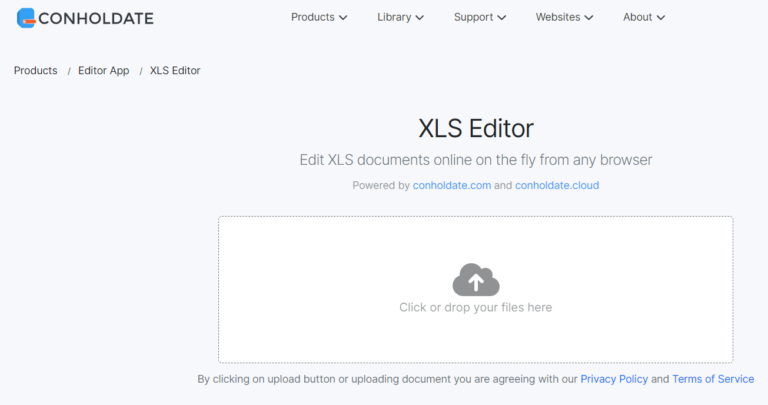This screenshot has width=768, height=405.
Task: Open the Library menu
Action: [394, 17]
